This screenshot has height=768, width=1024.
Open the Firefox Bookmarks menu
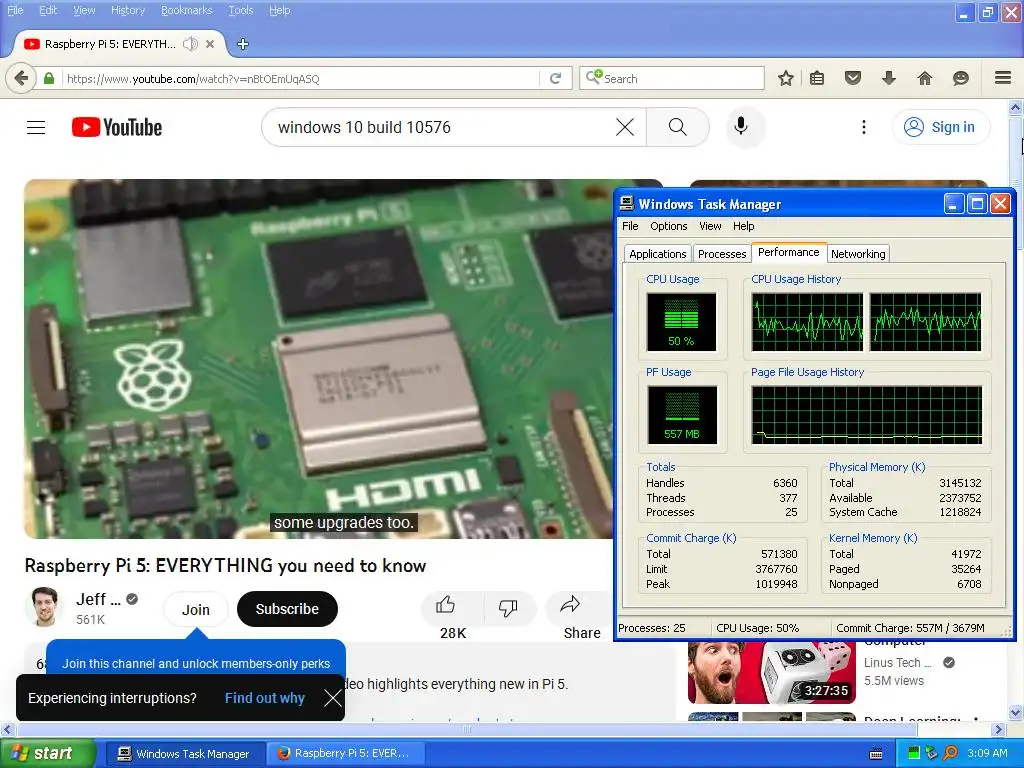[186, 10]
